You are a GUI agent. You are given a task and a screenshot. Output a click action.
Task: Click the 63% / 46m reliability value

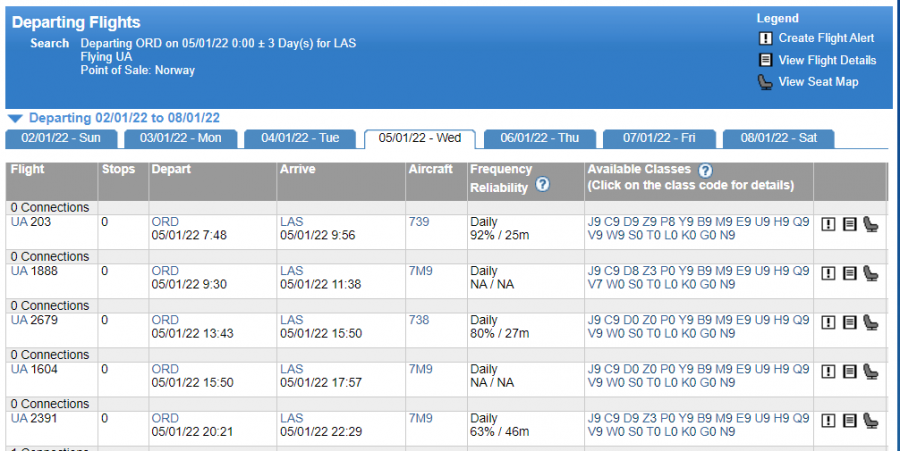pyautogui.click(x=499, y=431)
